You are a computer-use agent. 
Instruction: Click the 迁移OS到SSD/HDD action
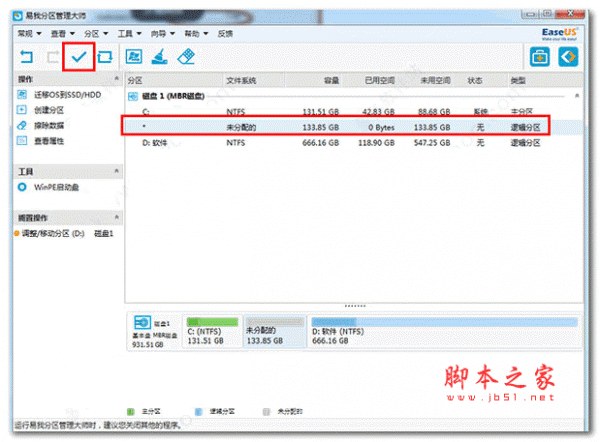[x=68, y=95]
